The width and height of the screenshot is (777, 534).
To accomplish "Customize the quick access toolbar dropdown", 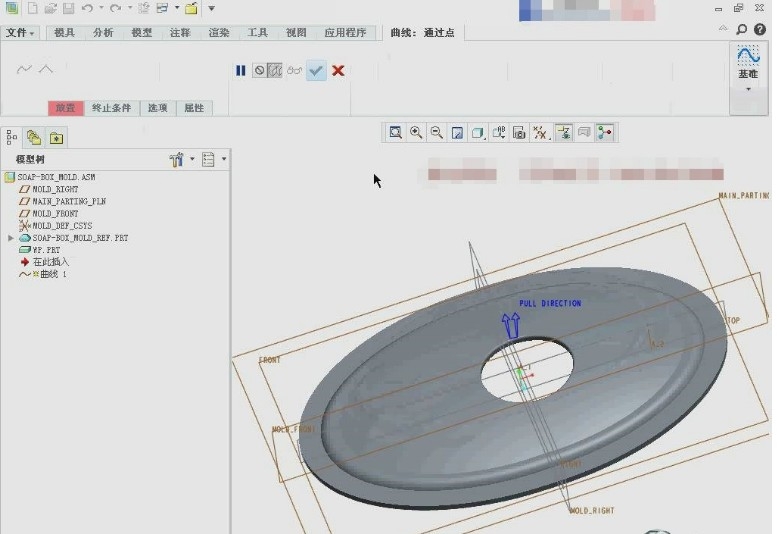I will pos(211,8).
